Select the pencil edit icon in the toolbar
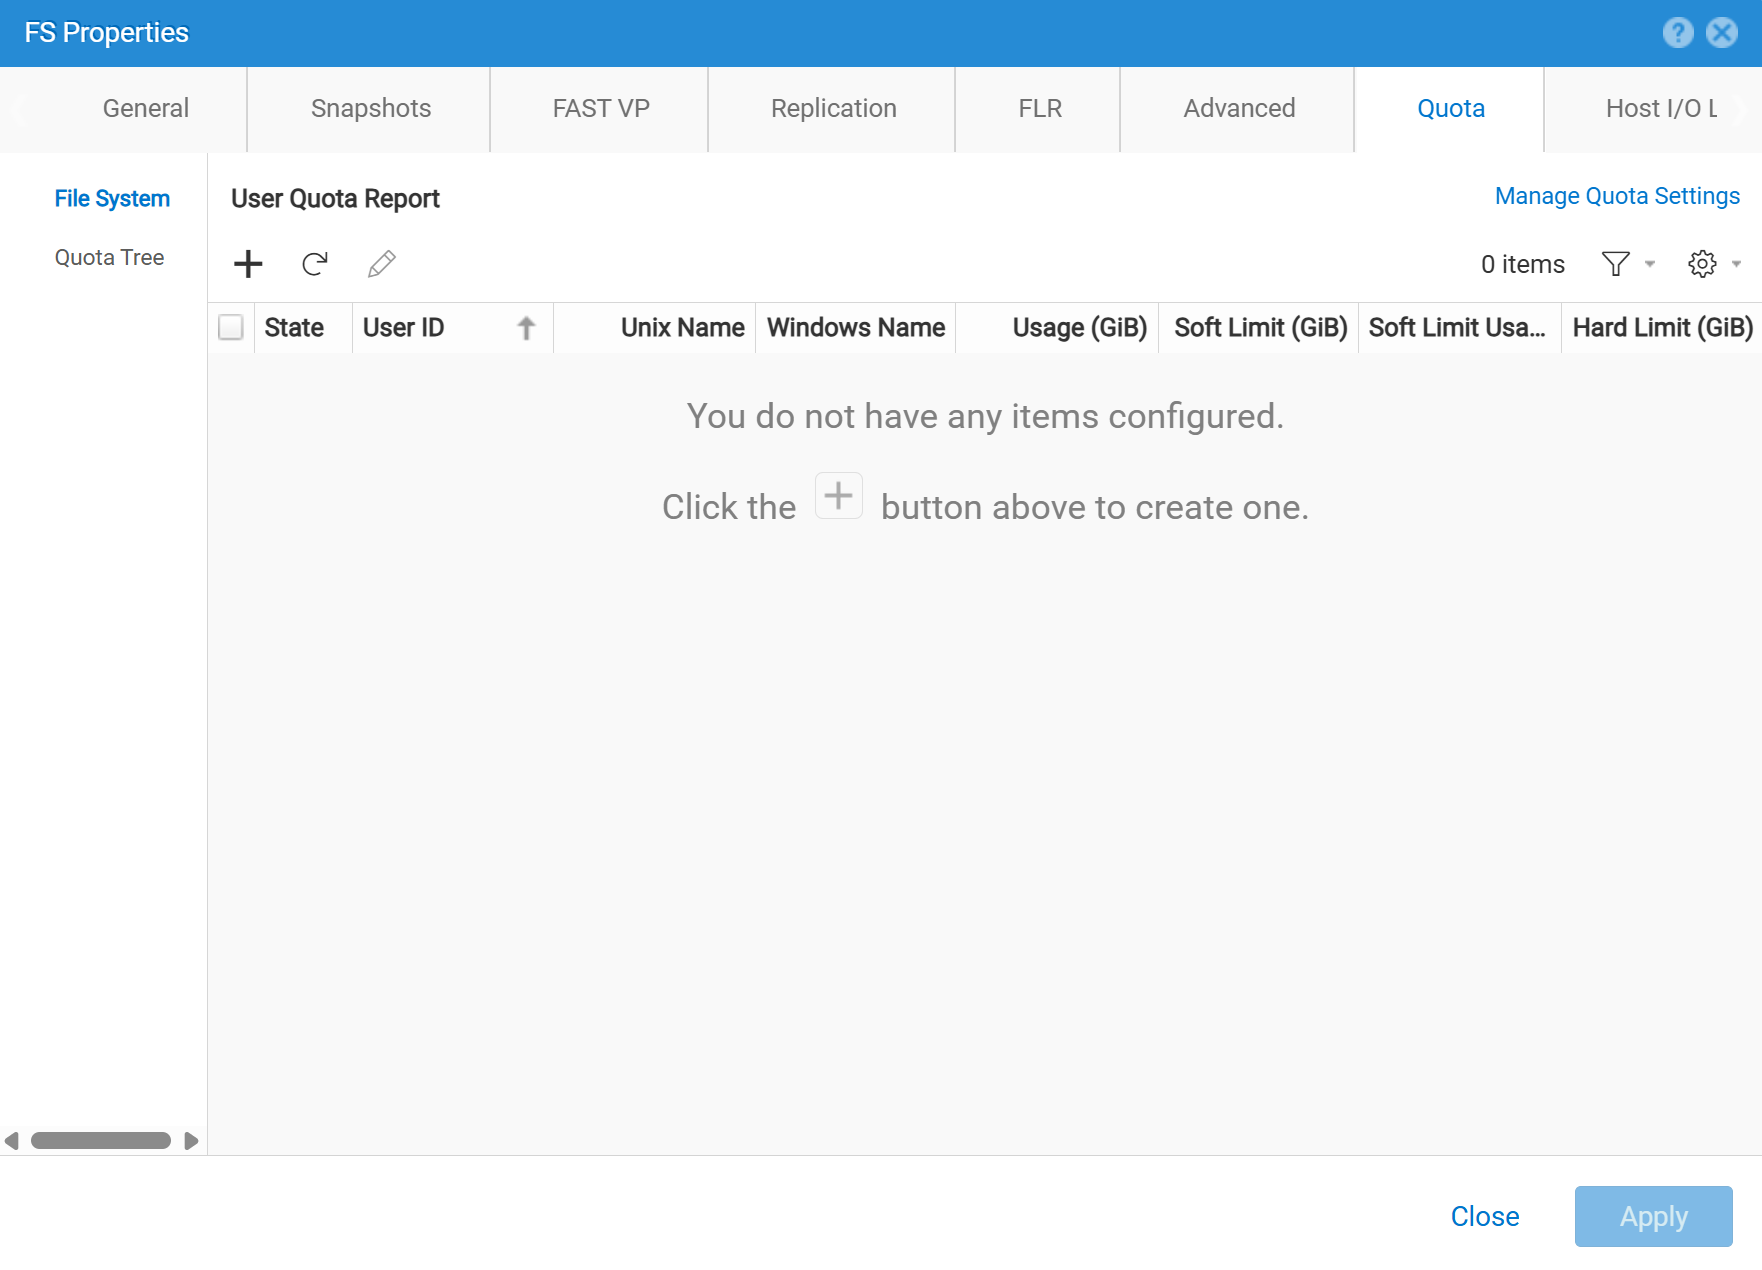Screen dimensions: 1762x1270 (x=381, y=264)
